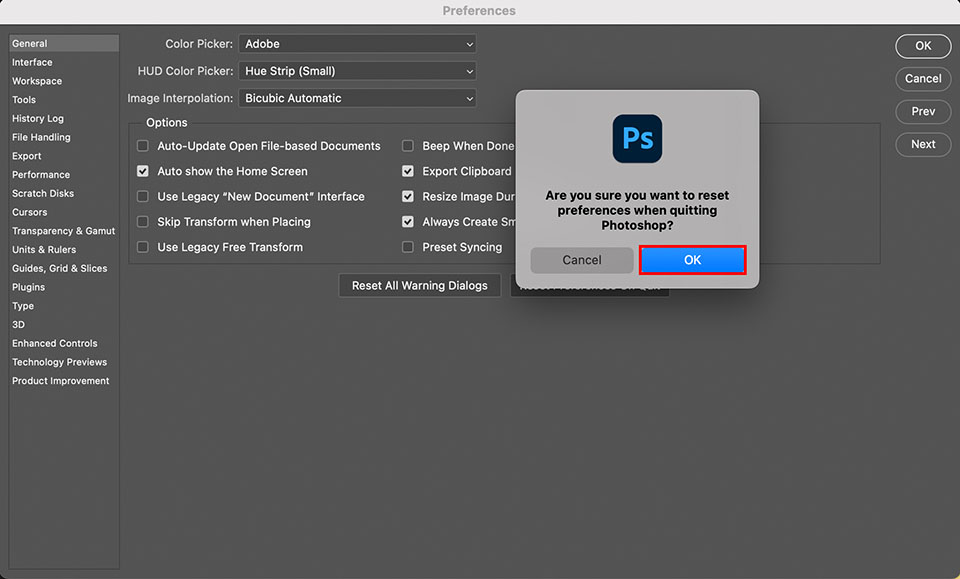The image size is (960, 579).
Task: Open the HUD Color Picker dropdown
Action: 357,71
